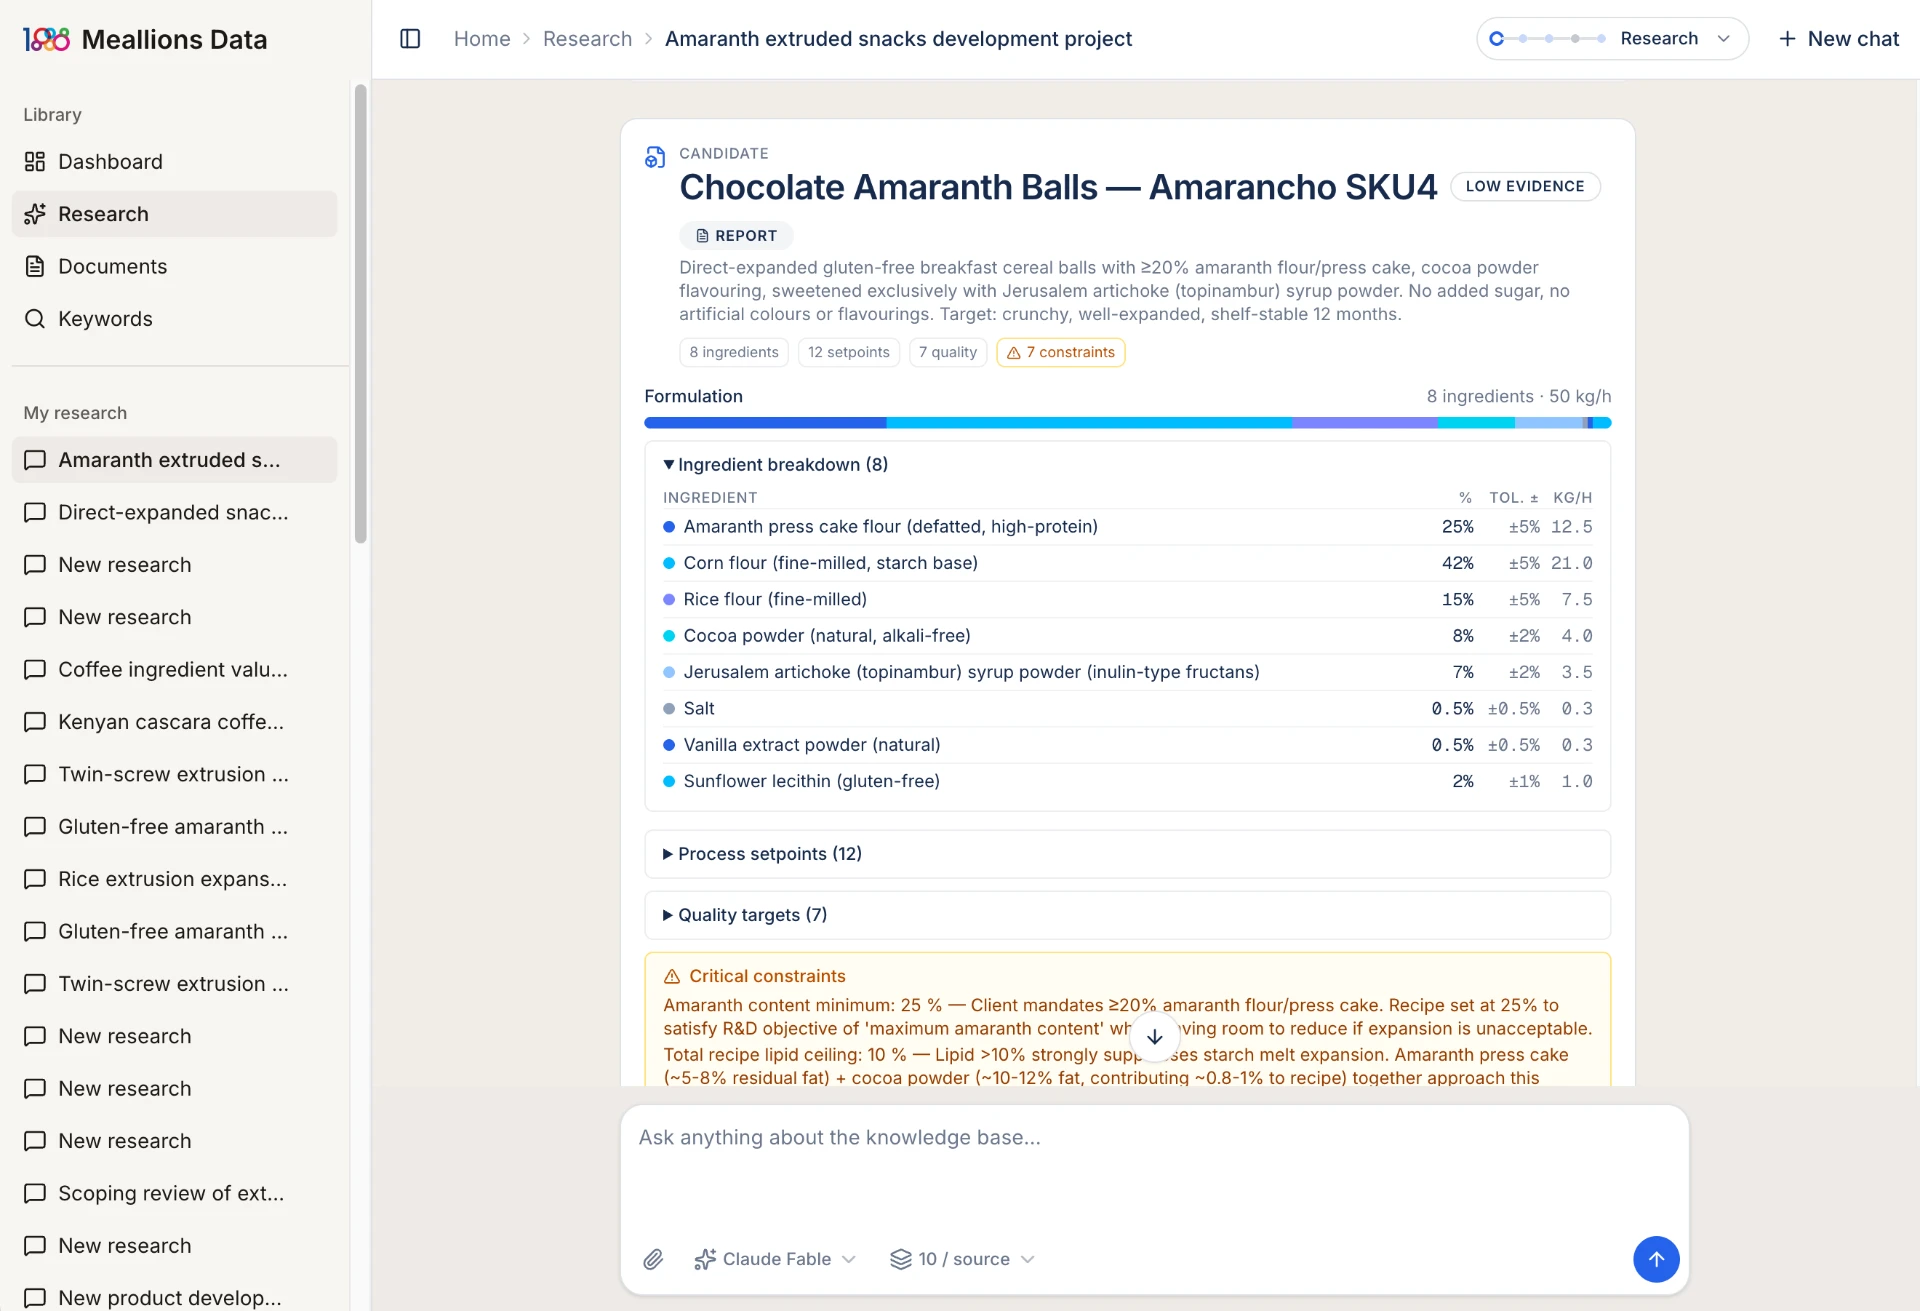Click the attachment paperclip icon

[x=653, y=1259]
